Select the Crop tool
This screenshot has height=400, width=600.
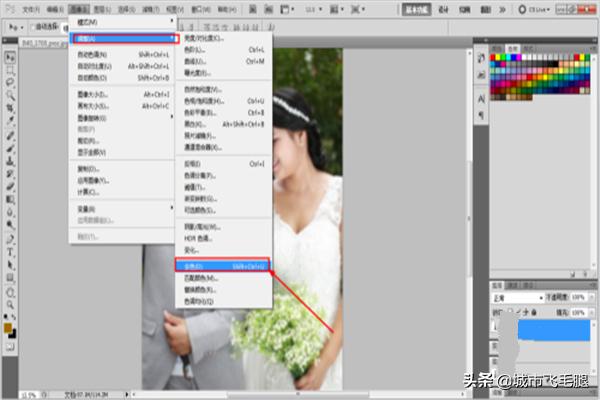(10, 108)
